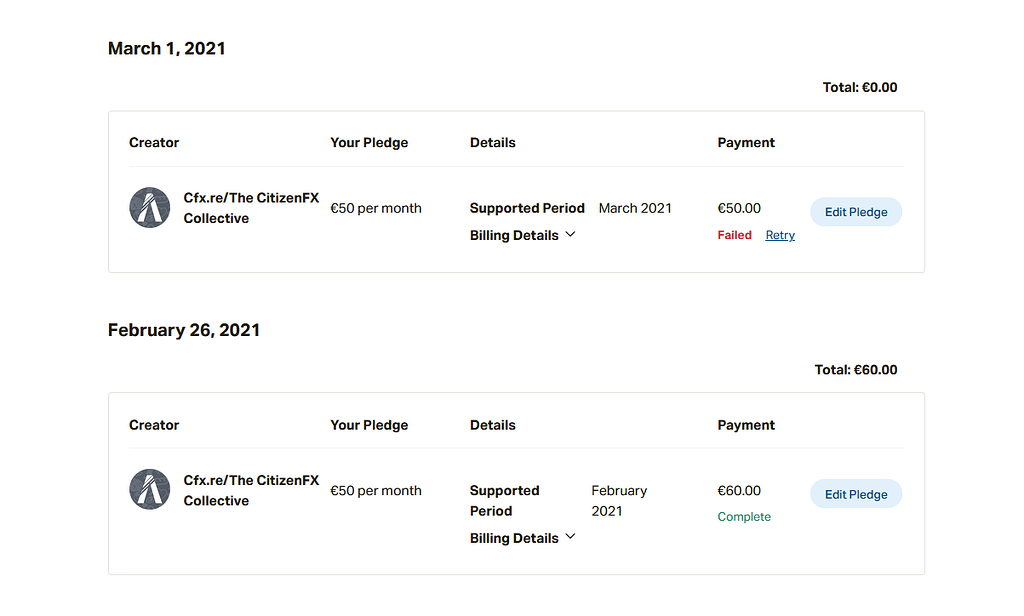This screenshot has width=1024, height=616.
Task: Expand the Billing Details text in the March 1 card
Action: [x=514, y=235]
